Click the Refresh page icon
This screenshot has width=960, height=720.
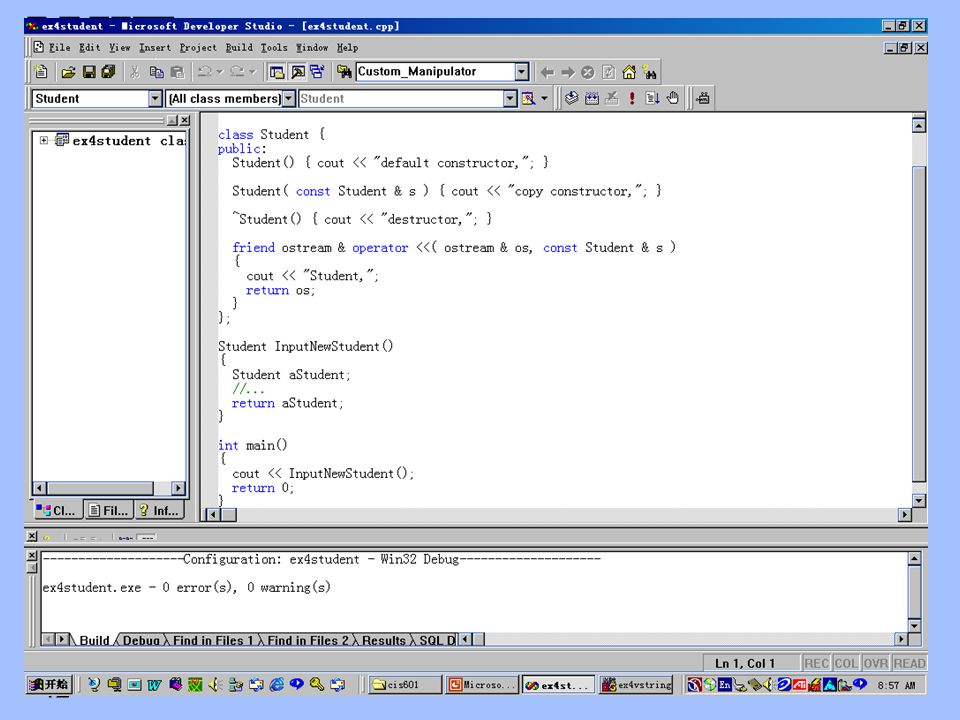[608, 72]
